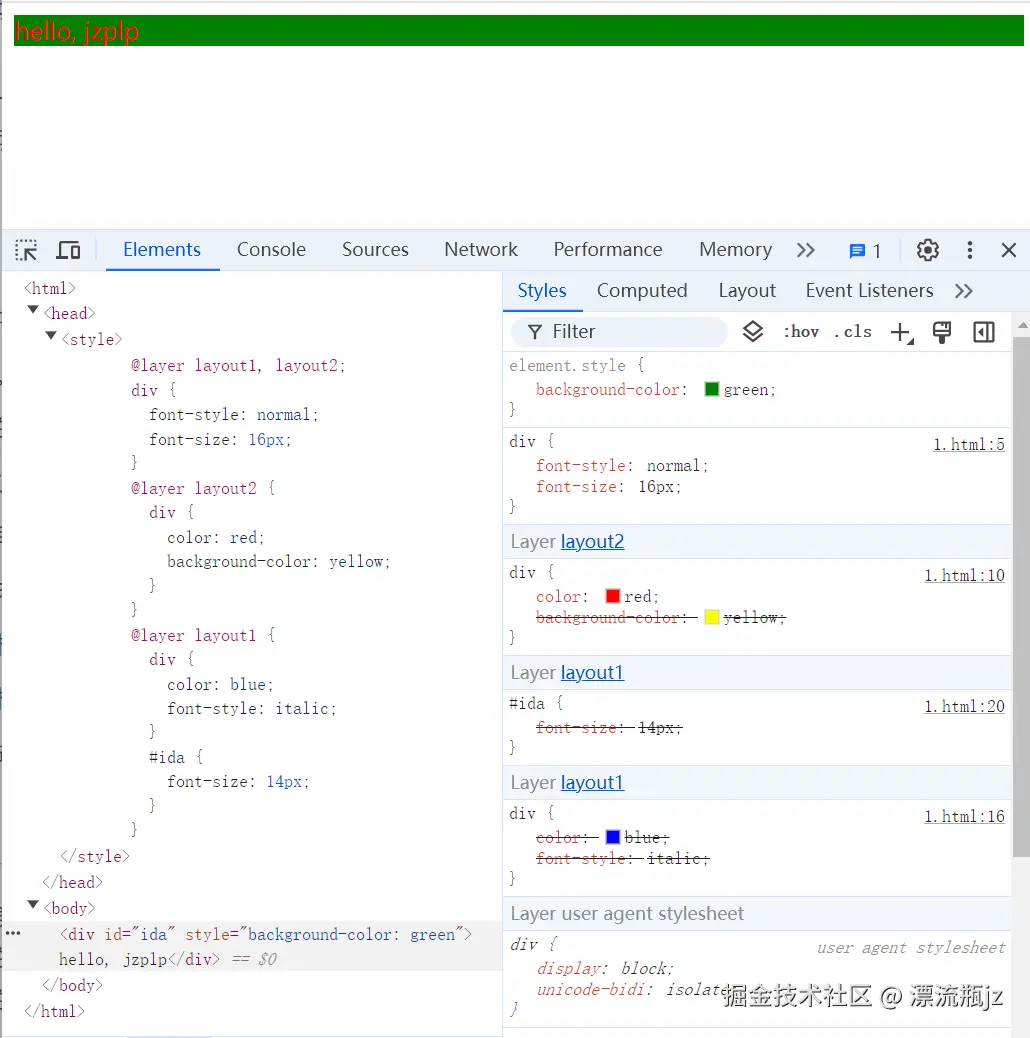Open the issues counter badge
This screenshot has width=1030, height=1038.
865,251
